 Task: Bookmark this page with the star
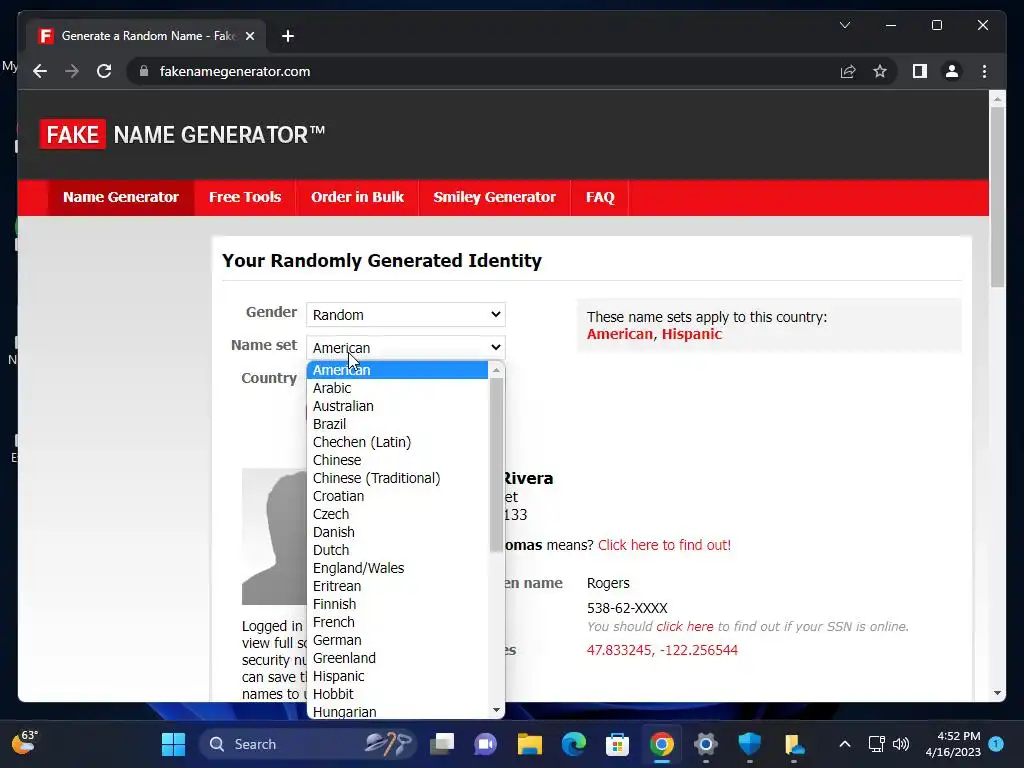point(880,71)
